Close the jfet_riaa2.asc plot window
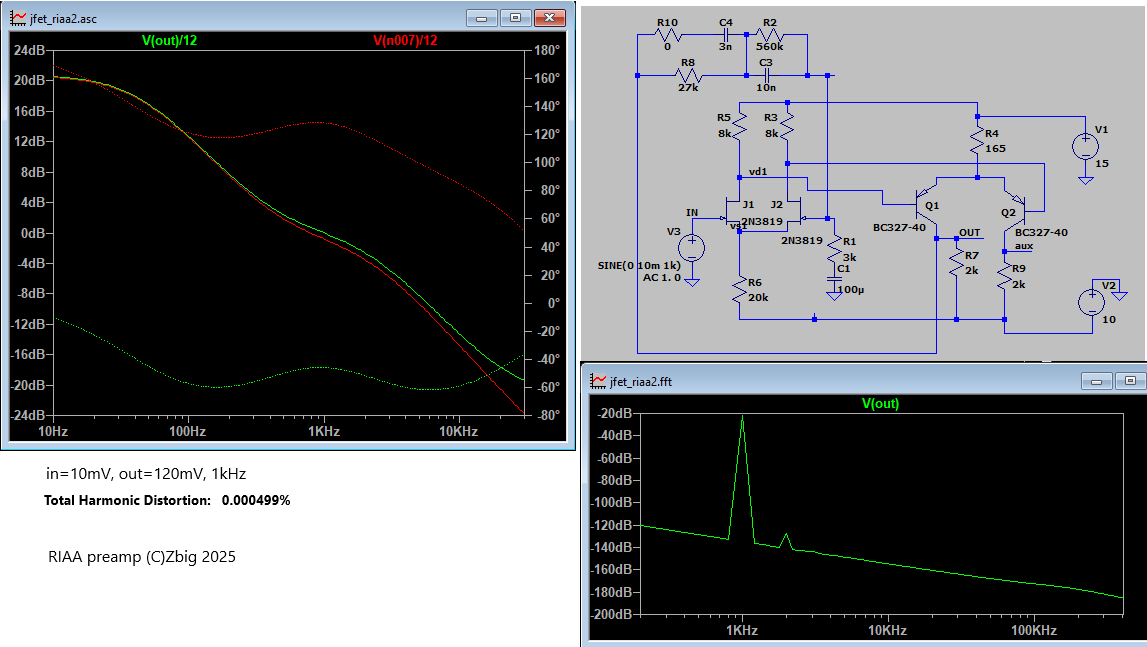1147x647 pixels. click(x=549, y=18)
